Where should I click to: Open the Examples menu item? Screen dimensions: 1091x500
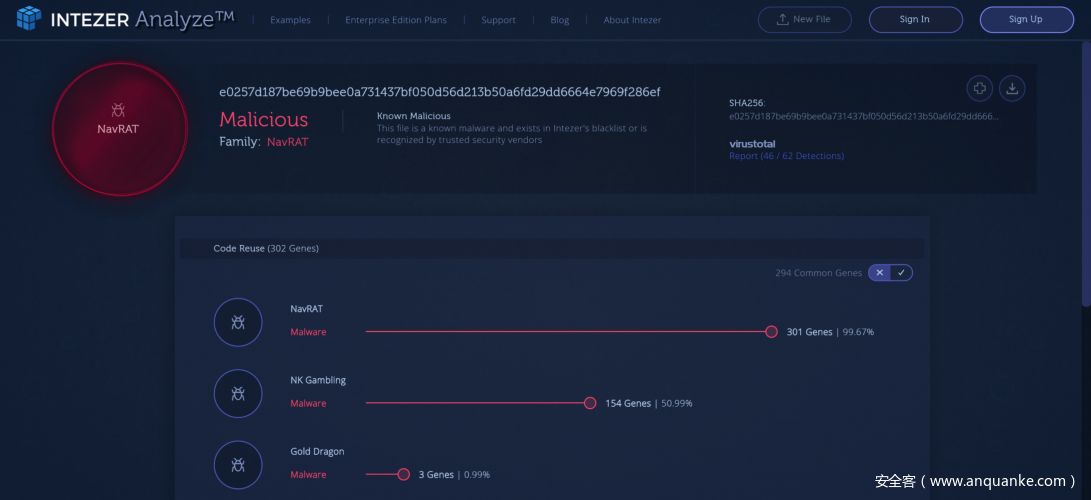[x=290, y=20]
